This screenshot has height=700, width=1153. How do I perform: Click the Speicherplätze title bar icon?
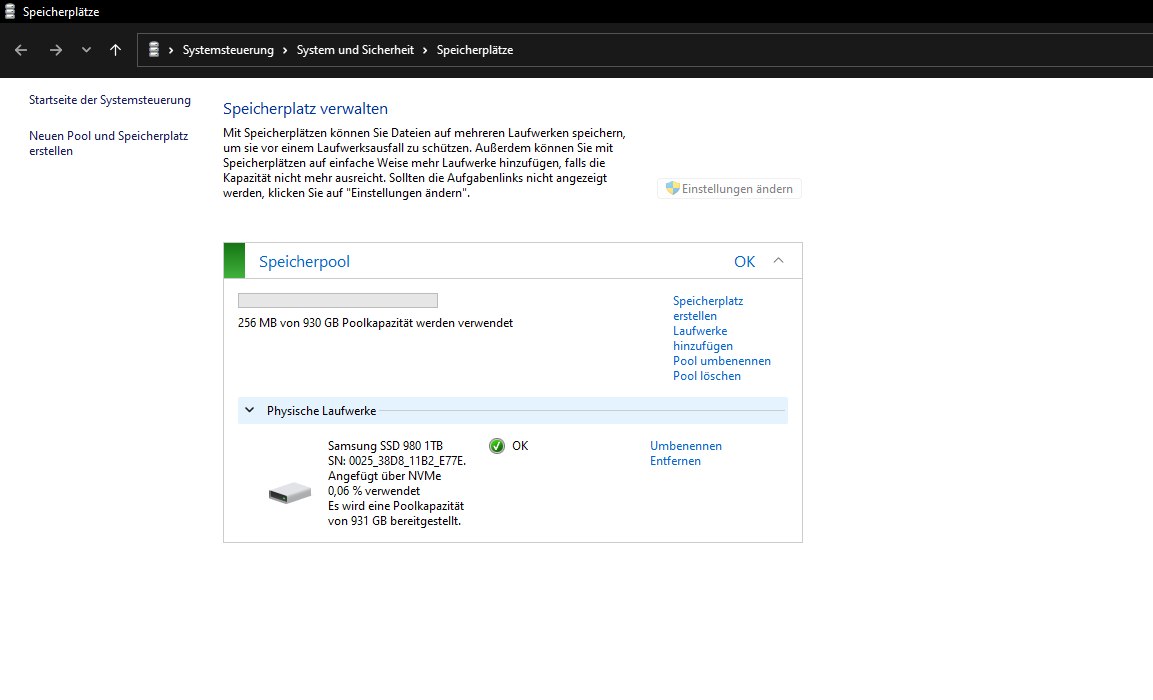coord(10,11)
